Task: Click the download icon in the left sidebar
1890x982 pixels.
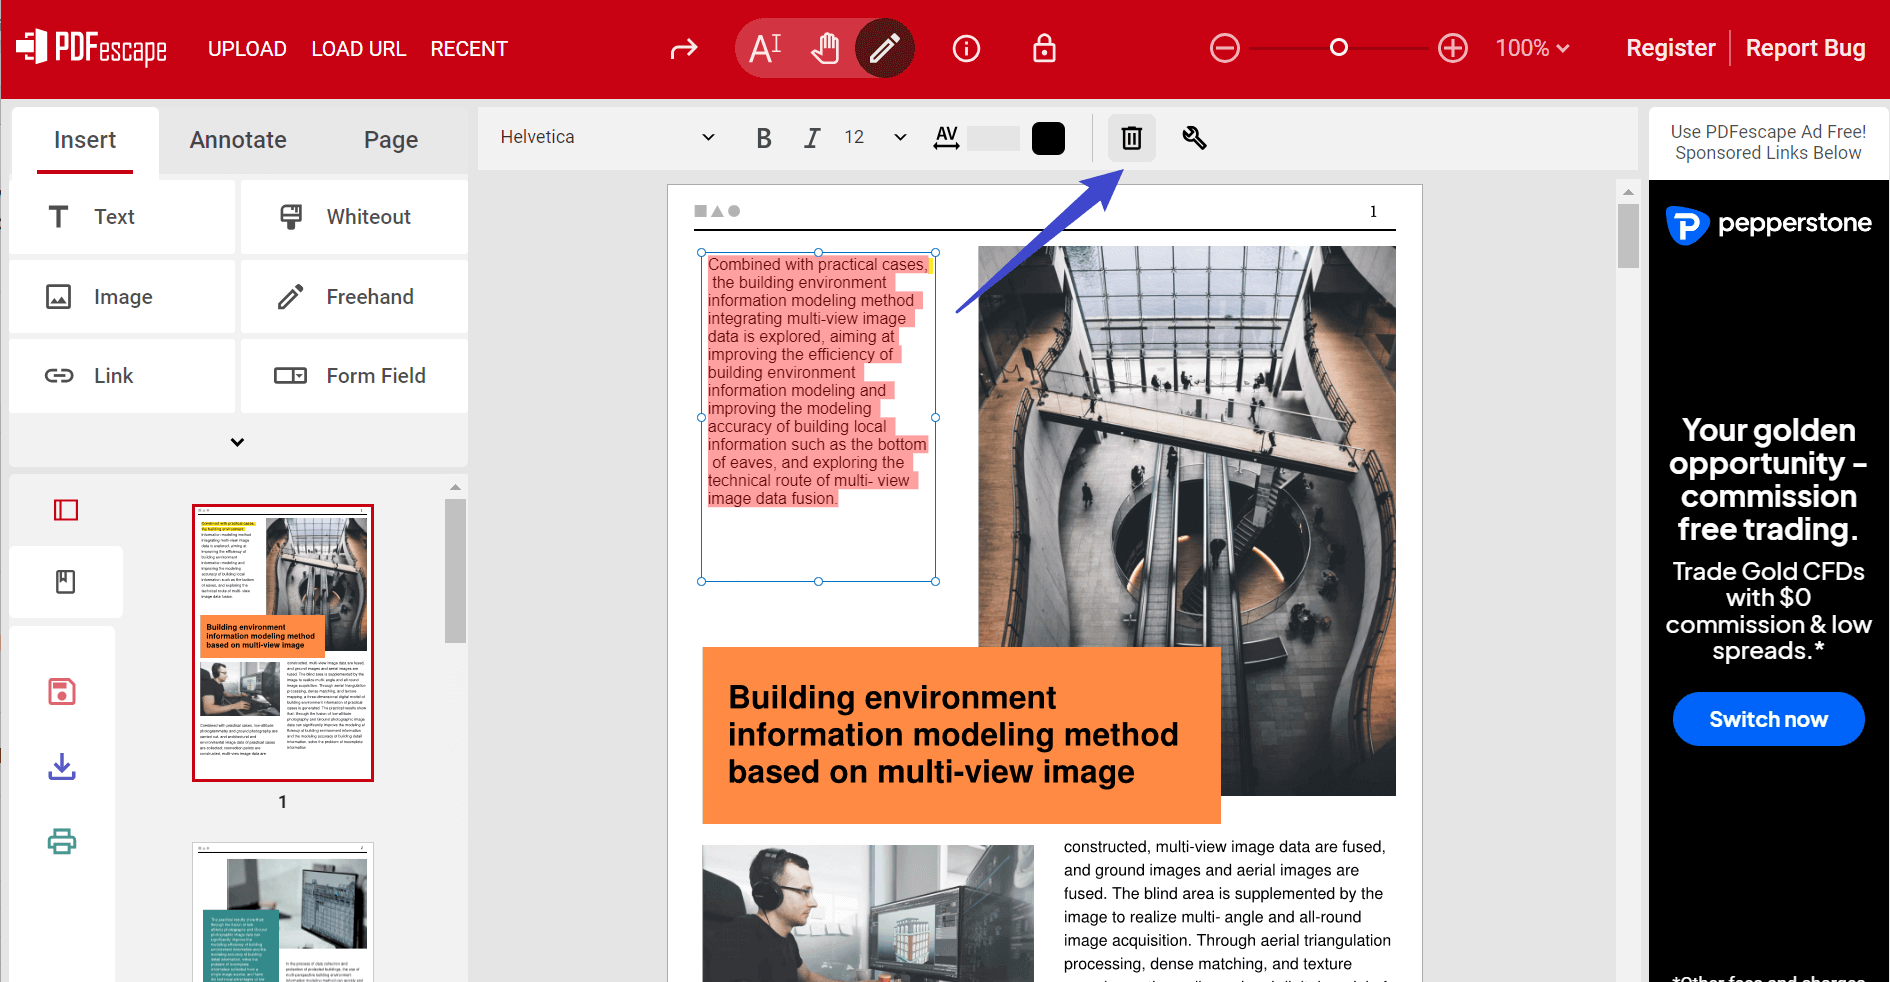Action: coord(61,767)
